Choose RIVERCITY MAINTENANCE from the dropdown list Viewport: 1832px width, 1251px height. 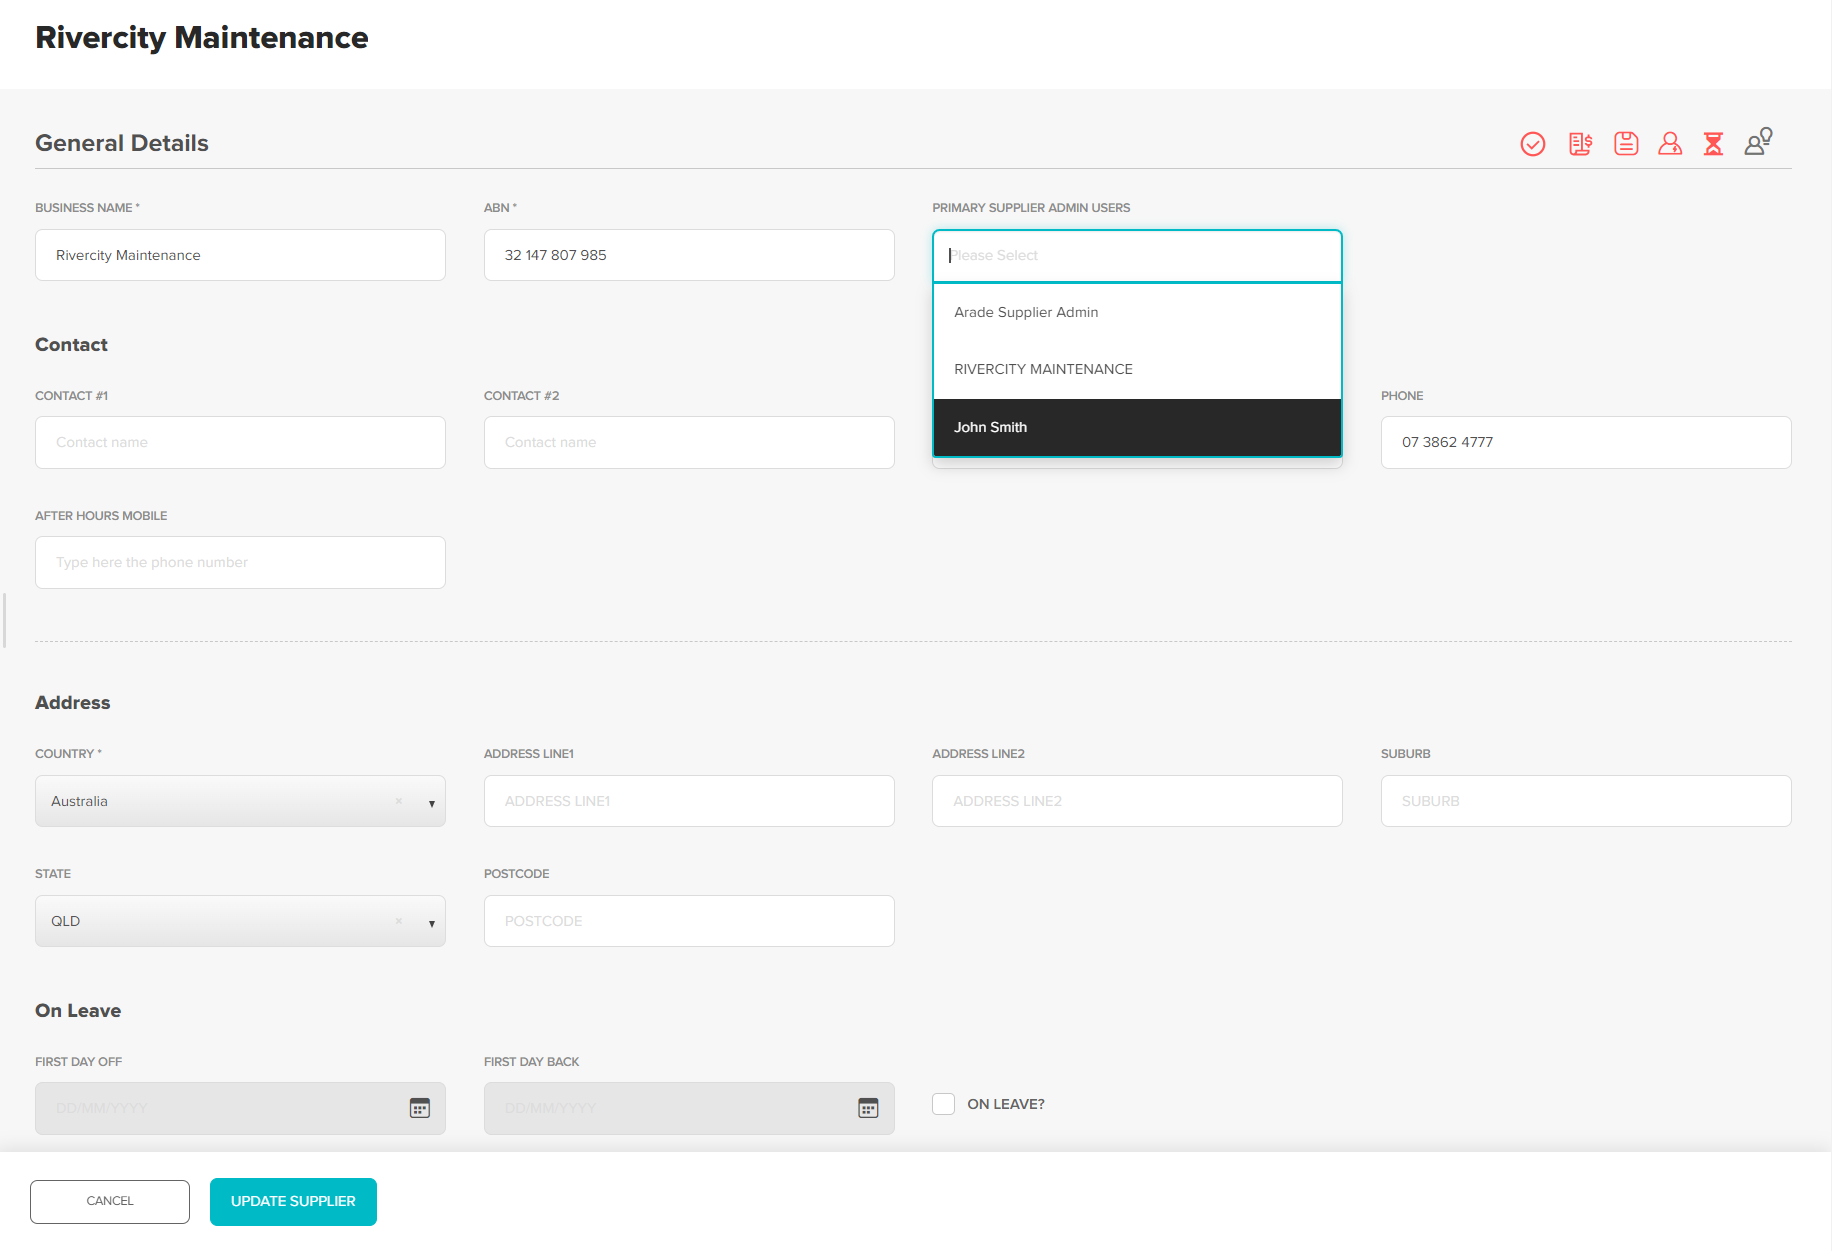click(1137, 370)
